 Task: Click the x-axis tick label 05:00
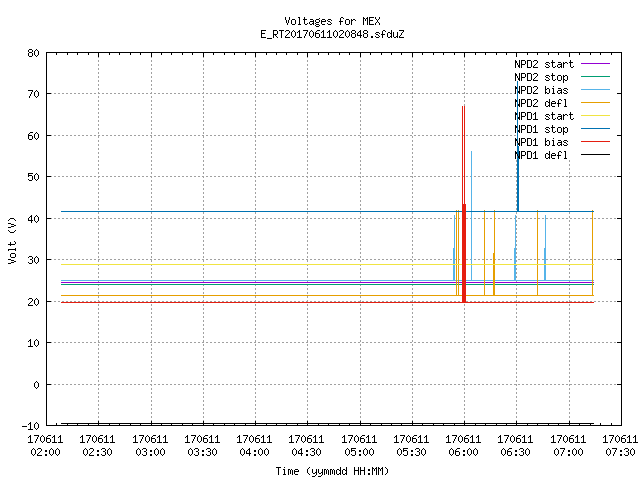tap(359, 452)
